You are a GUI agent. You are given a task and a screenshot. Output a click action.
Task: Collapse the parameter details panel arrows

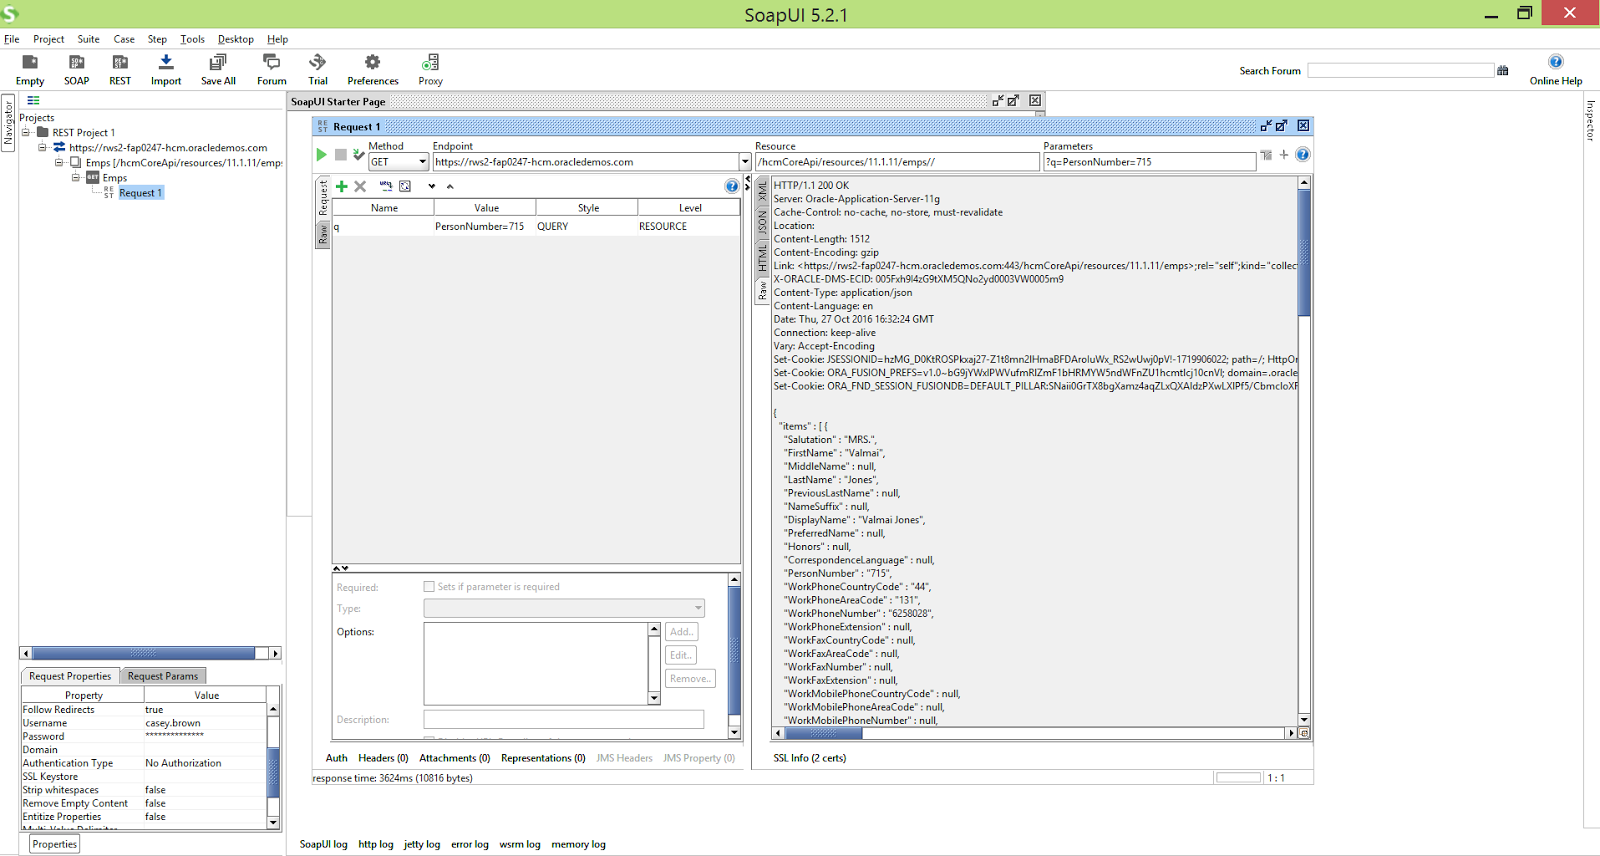[341, 568]
